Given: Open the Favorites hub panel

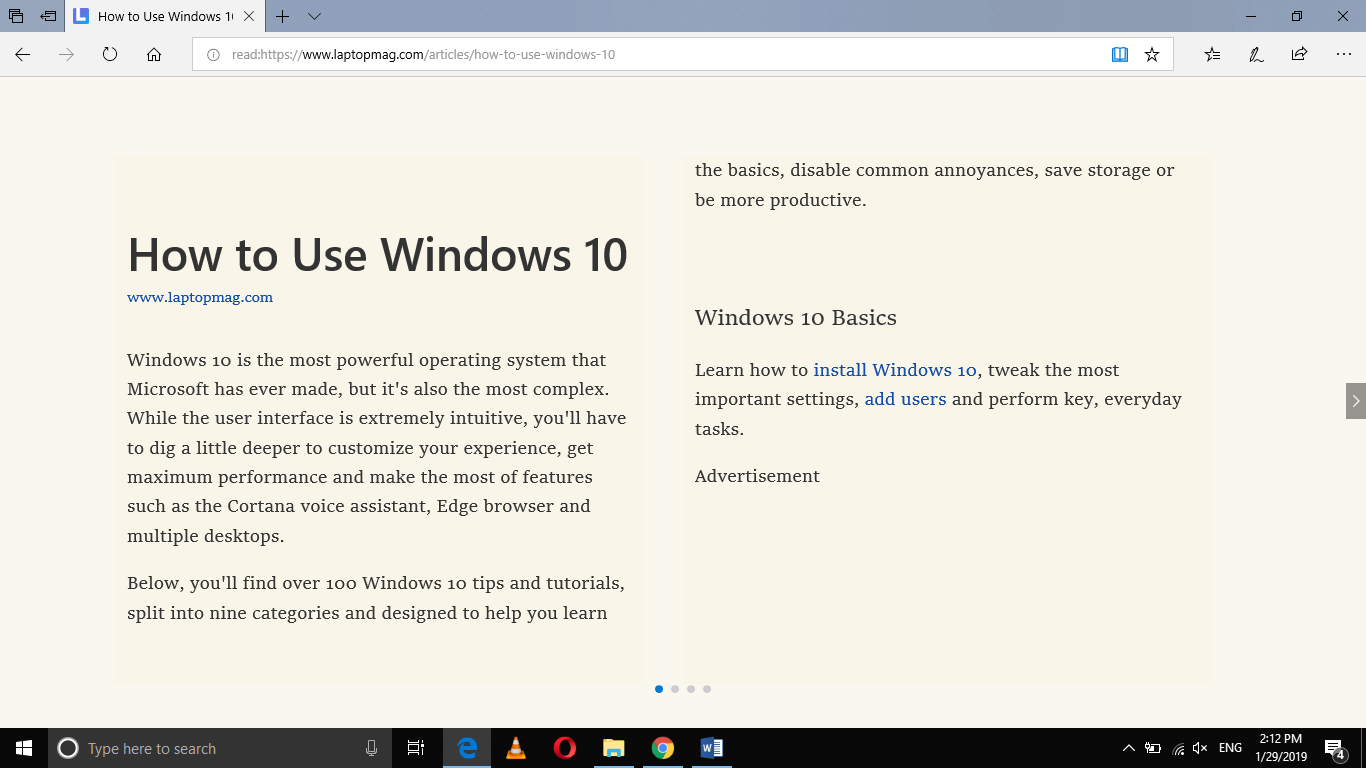Looking at the screenshot, I should (1212, 55).
